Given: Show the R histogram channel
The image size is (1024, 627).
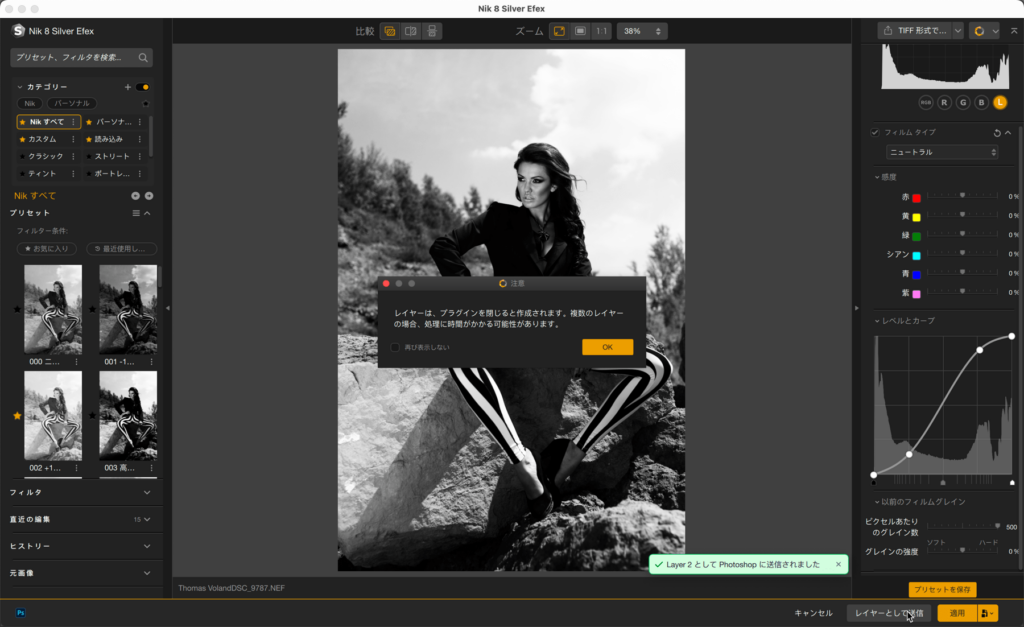Looking at the screenshot, I should (944, 103).
